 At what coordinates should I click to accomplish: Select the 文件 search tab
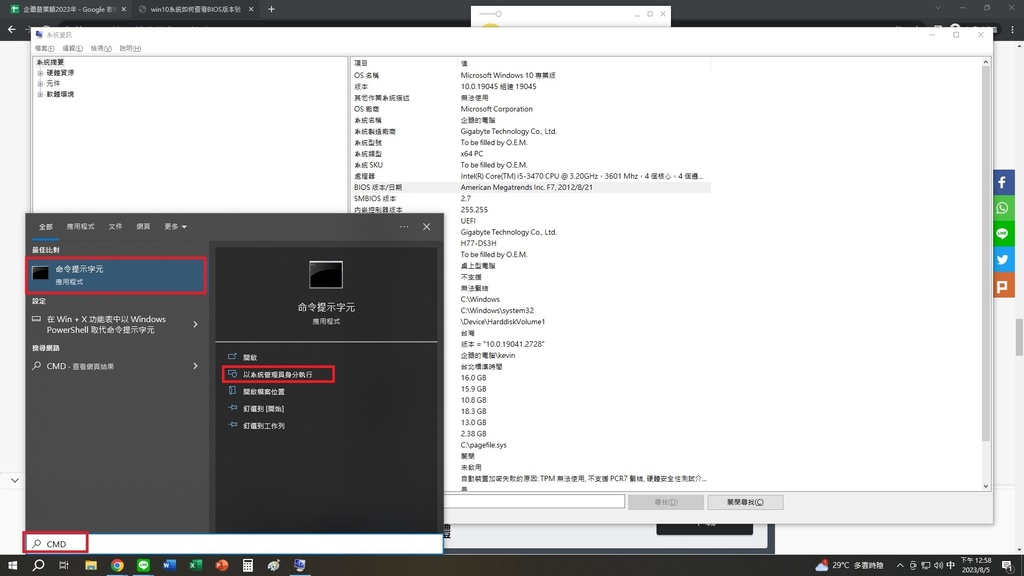116,227
